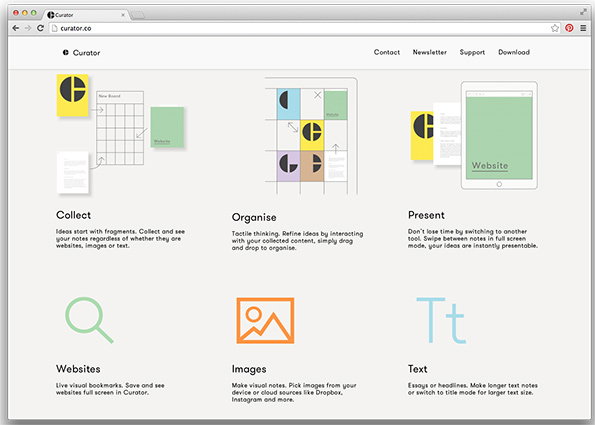
Task: Click the blue Tt Text icon
Action: click(x=441, y=321)
